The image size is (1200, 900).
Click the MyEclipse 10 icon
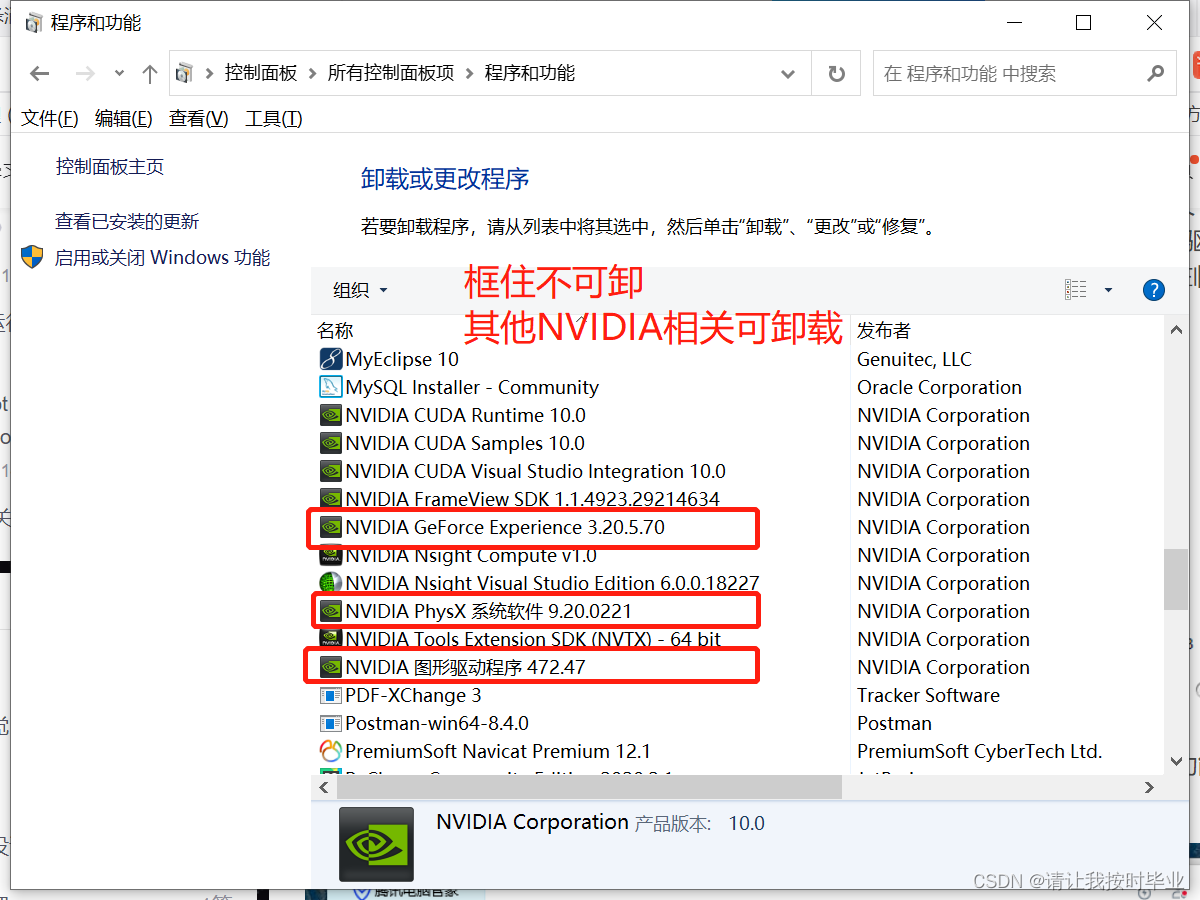click(331, 359)
